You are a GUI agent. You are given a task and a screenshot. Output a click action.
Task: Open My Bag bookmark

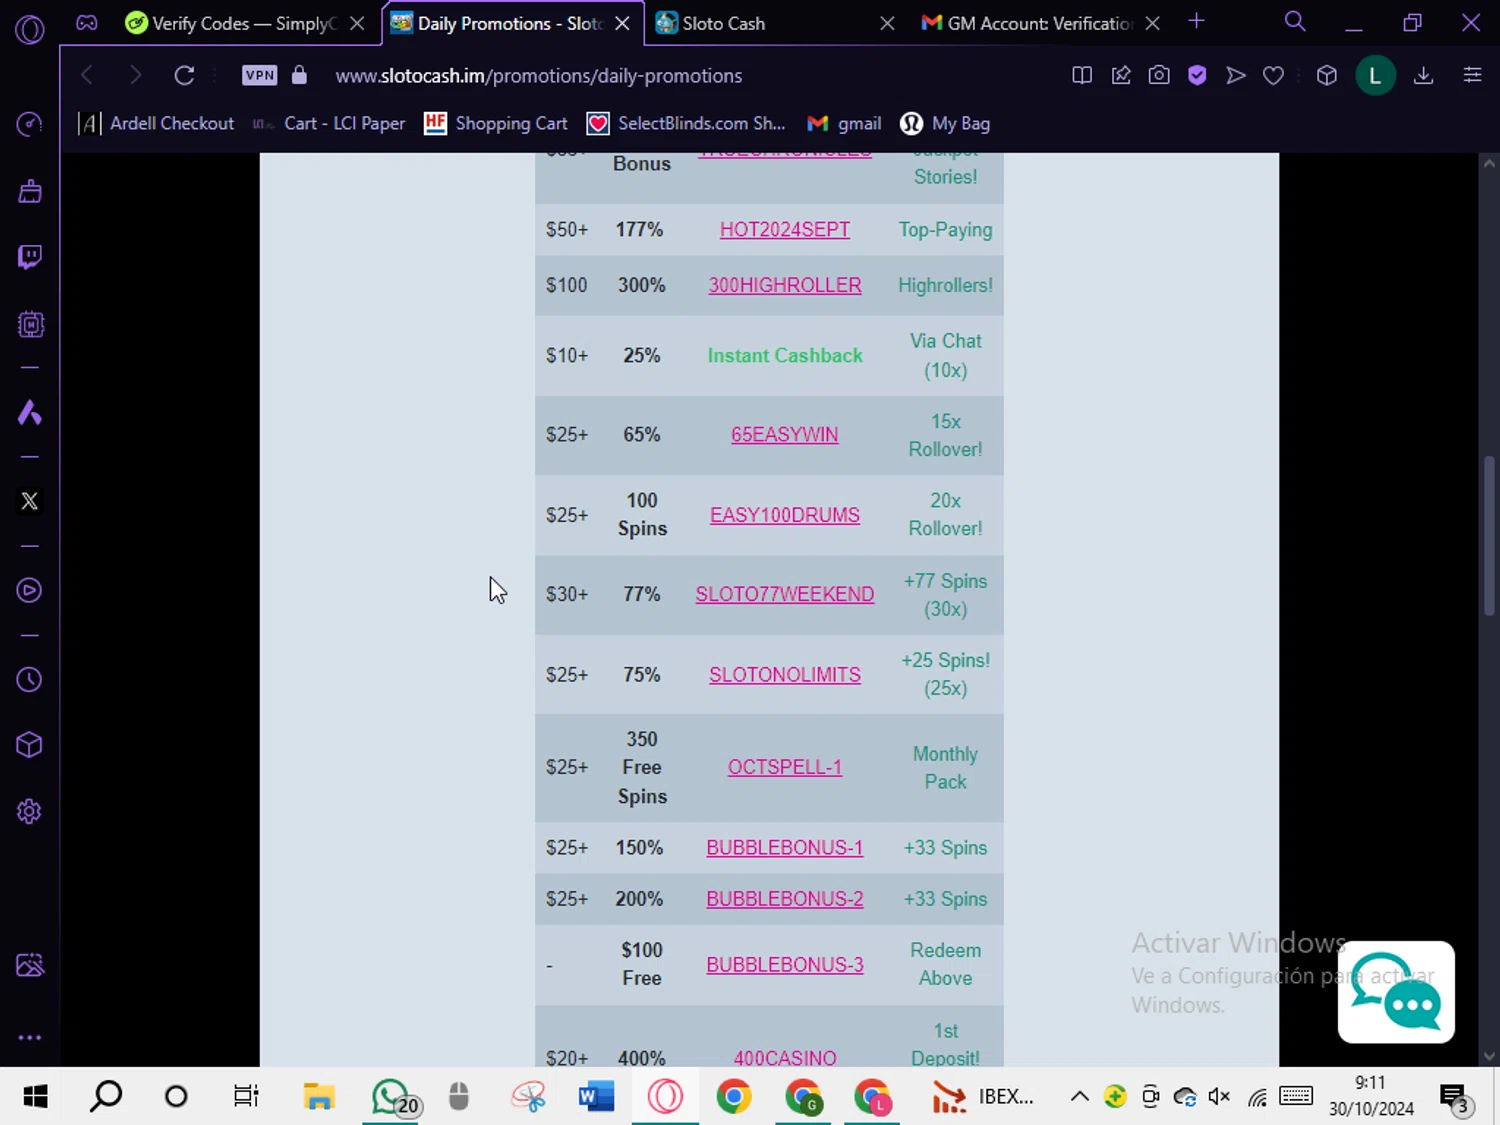pos(945,123)
